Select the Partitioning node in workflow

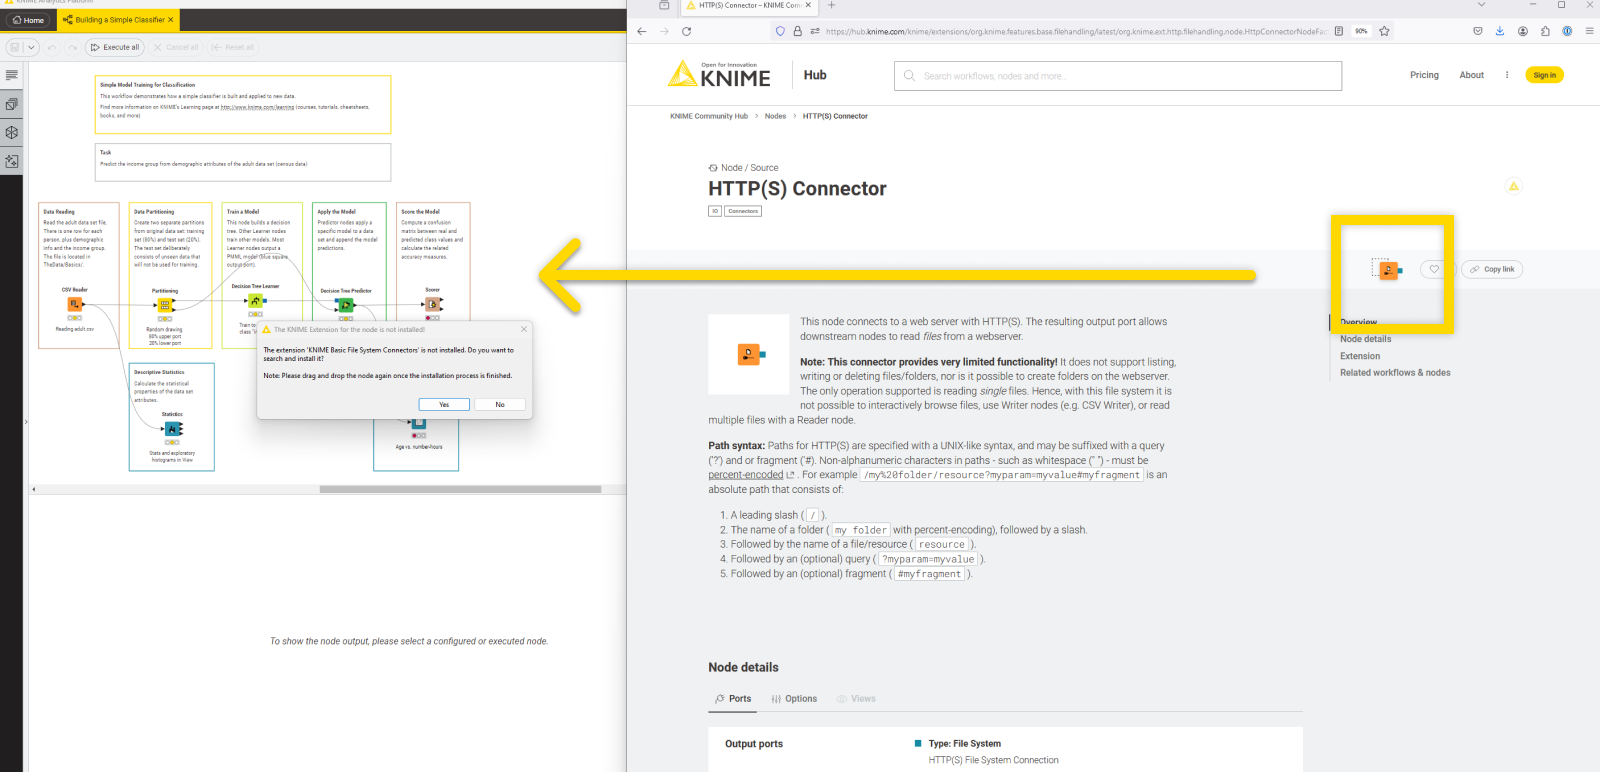pyautogui.click(x=165, y=305)
